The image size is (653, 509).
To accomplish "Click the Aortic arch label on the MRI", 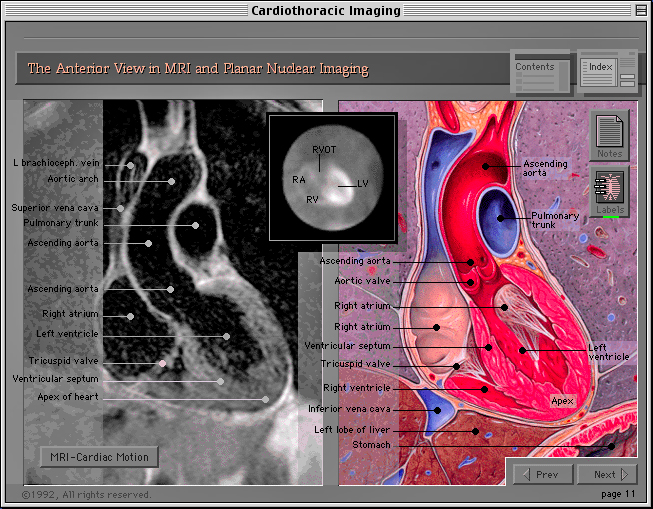I will tap(72, 179).
